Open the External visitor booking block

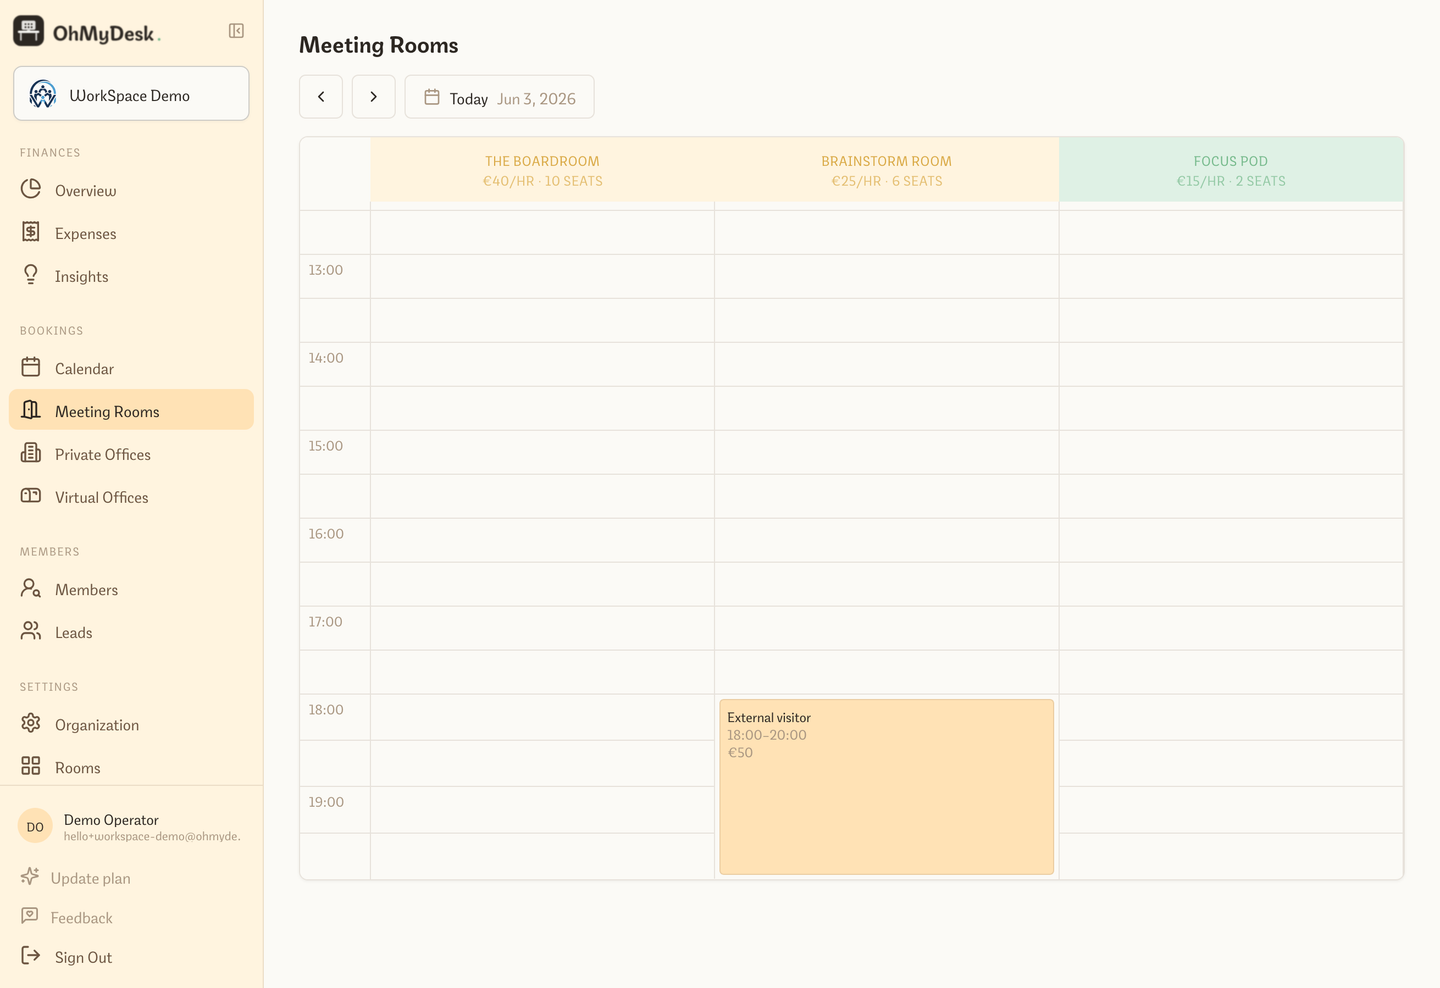[886, 786]
